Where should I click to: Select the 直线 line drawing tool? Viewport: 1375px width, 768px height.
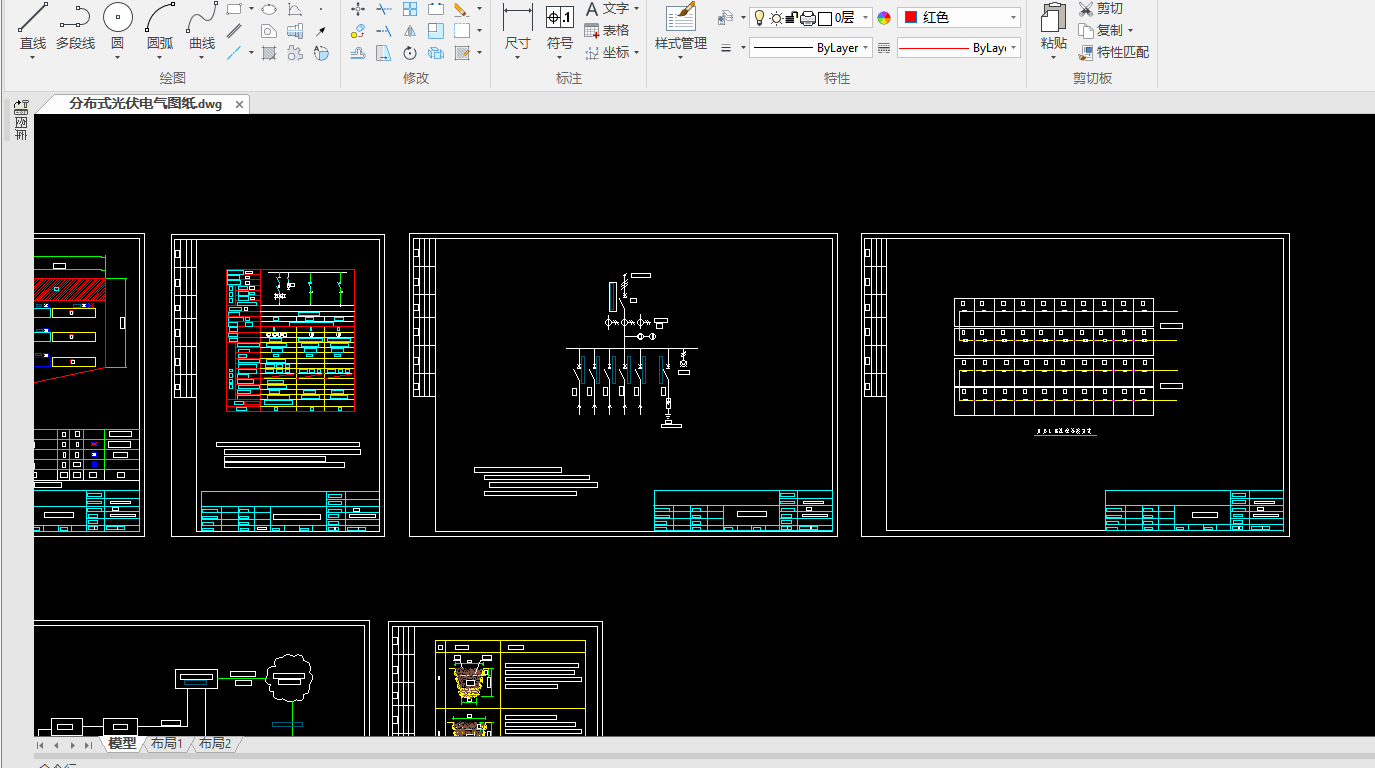point(33,25)
